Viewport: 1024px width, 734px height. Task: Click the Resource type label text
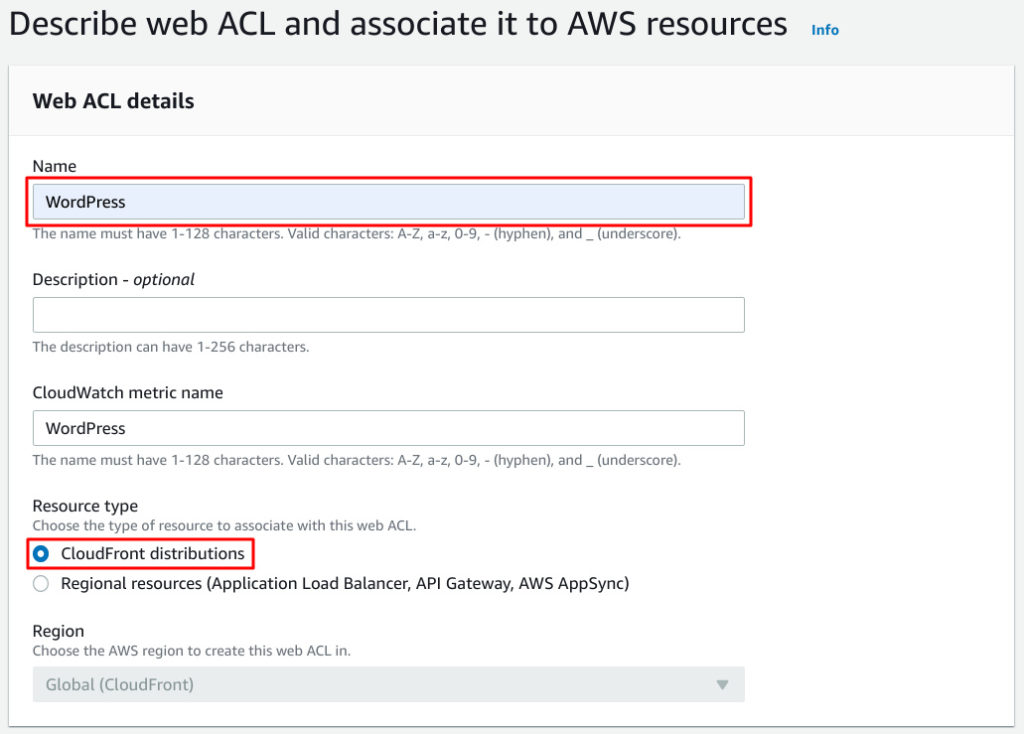(x=85, y=506)
